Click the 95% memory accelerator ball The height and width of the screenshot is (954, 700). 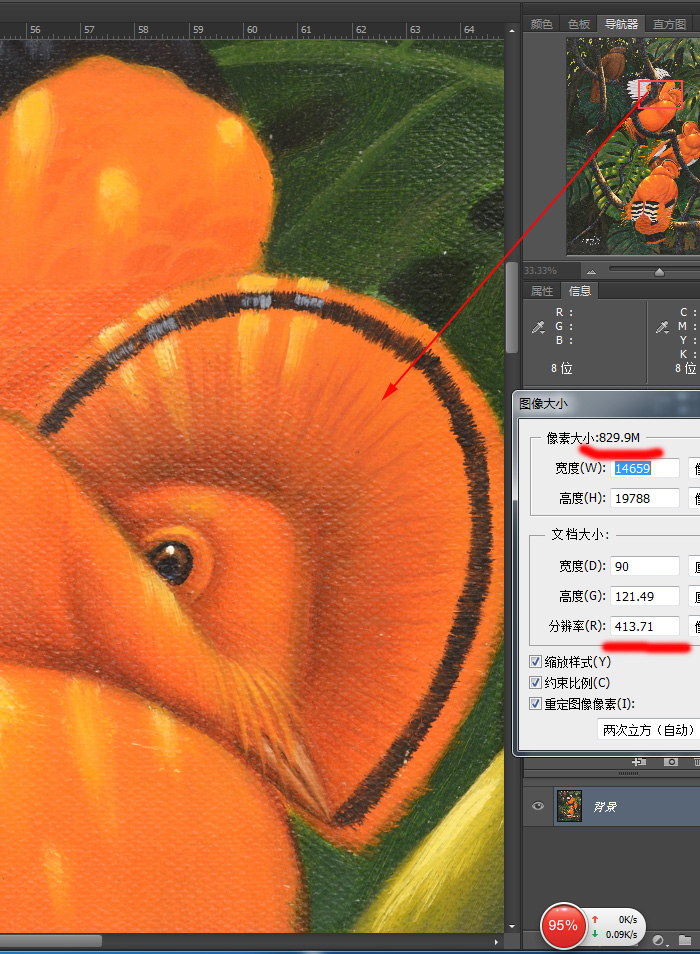[563, 925]
